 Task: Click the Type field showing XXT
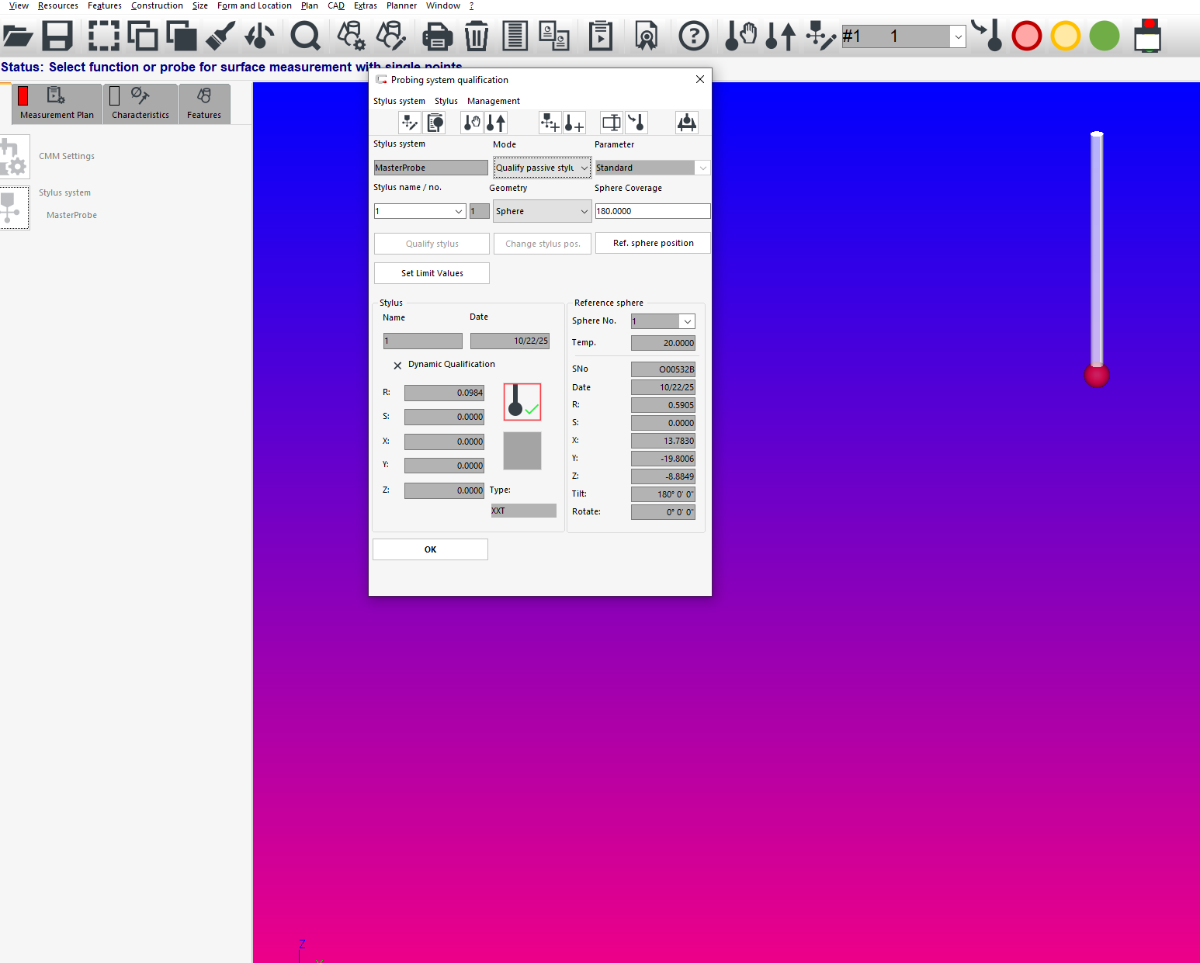pyautogui.click(x=523, y=510)
